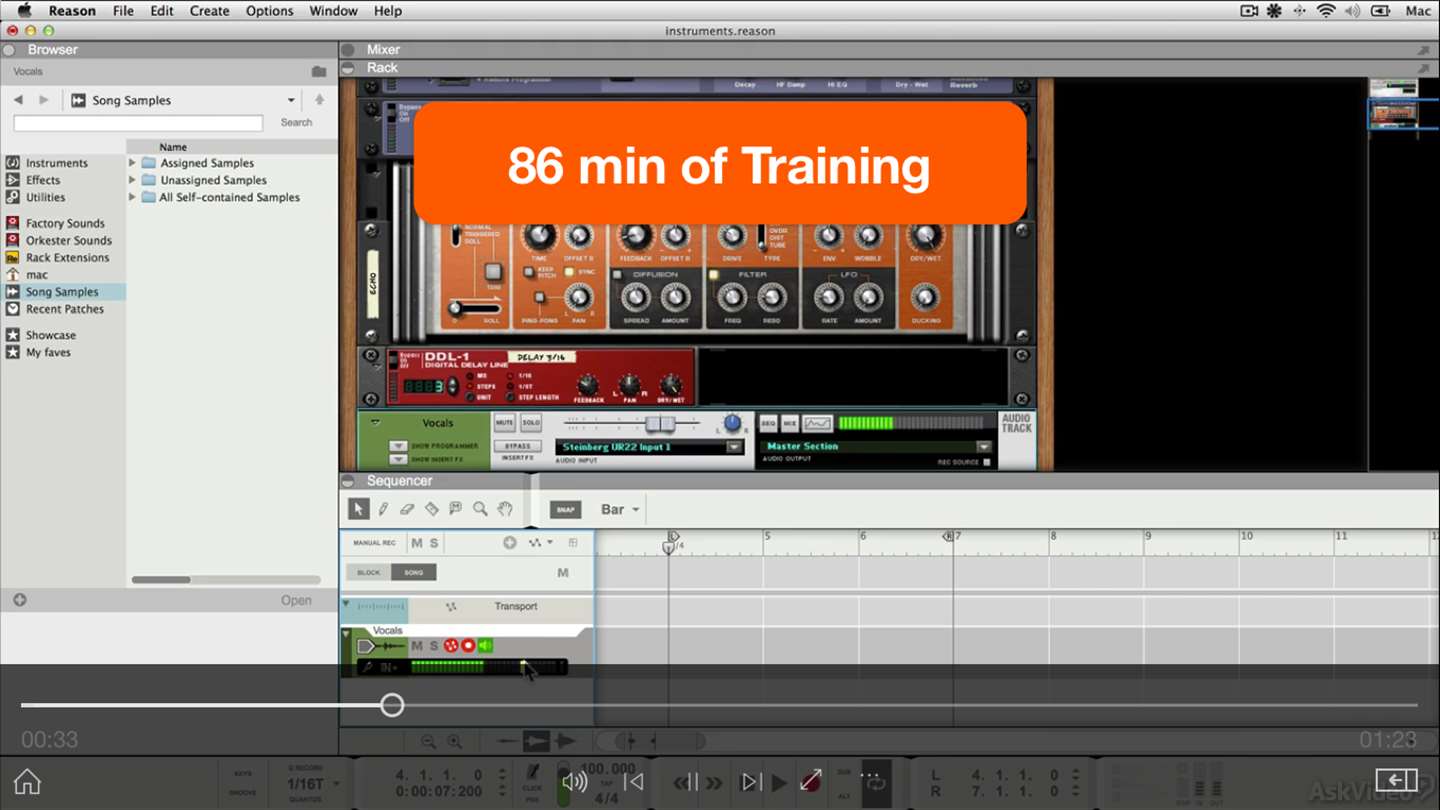
Task: Click the Wi-Fi icon in menu bar
Action: click(1326, 11)
